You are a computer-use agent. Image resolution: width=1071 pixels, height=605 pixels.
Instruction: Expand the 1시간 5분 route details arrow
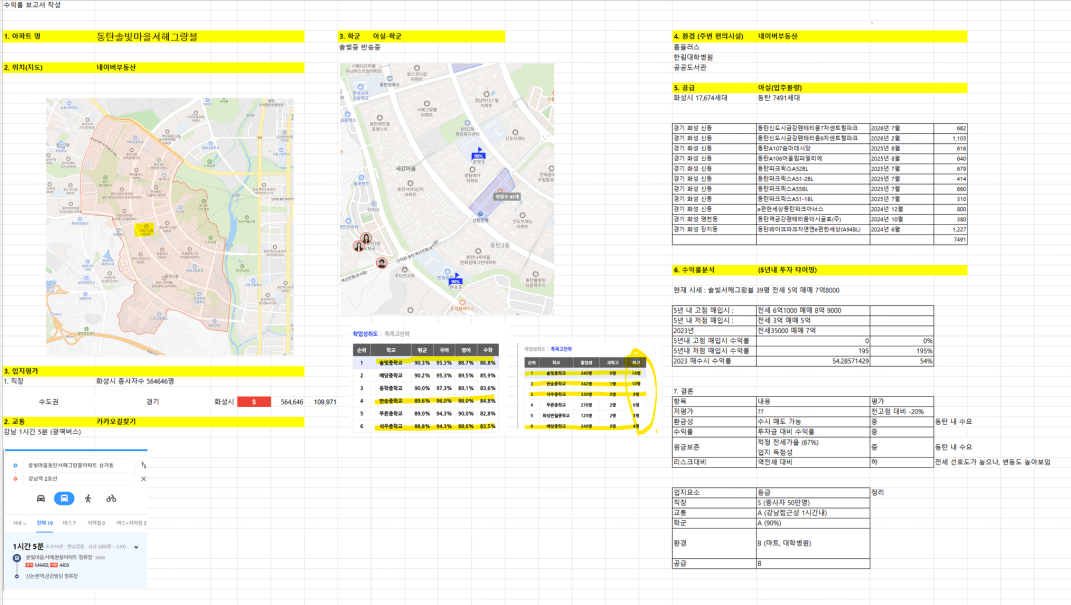136,547
